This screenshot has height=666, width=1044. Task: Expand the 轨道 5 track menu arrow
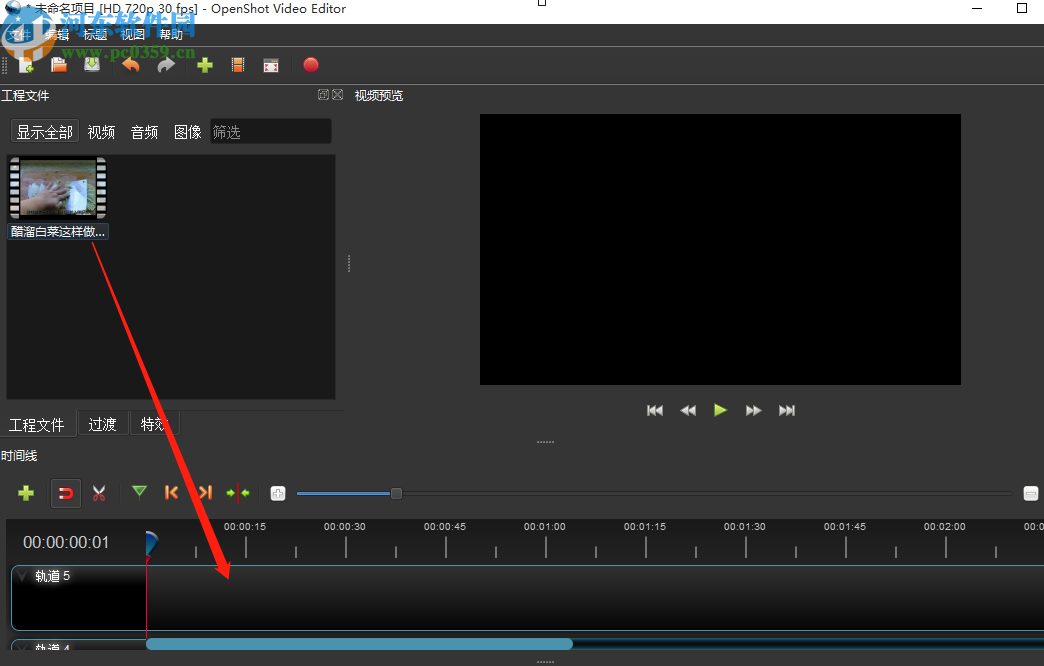tap(23, 576)
